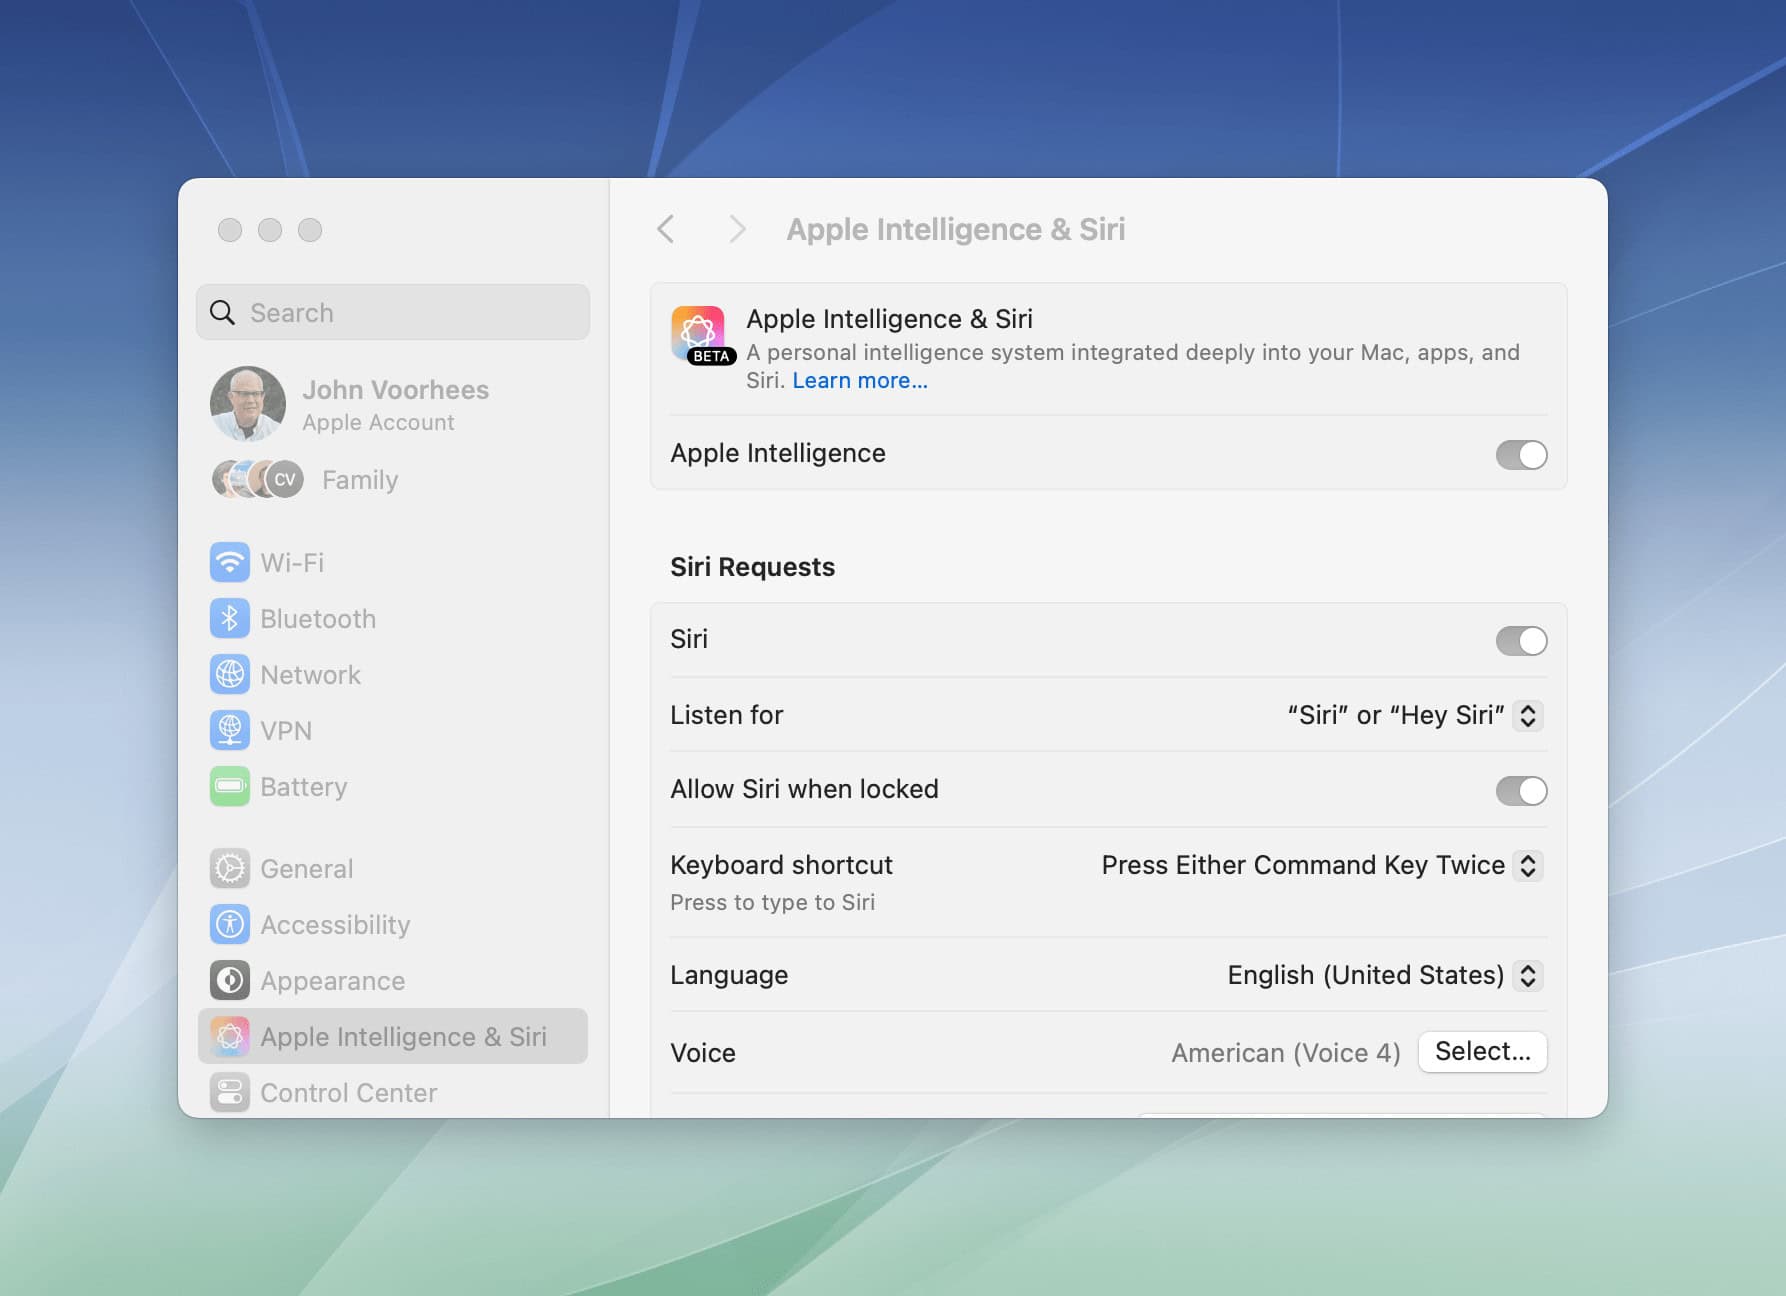The width and height of the screenshot is (1786, 1296).
Task: Open Bluetooth settings pane
Action: coord(393,618)
